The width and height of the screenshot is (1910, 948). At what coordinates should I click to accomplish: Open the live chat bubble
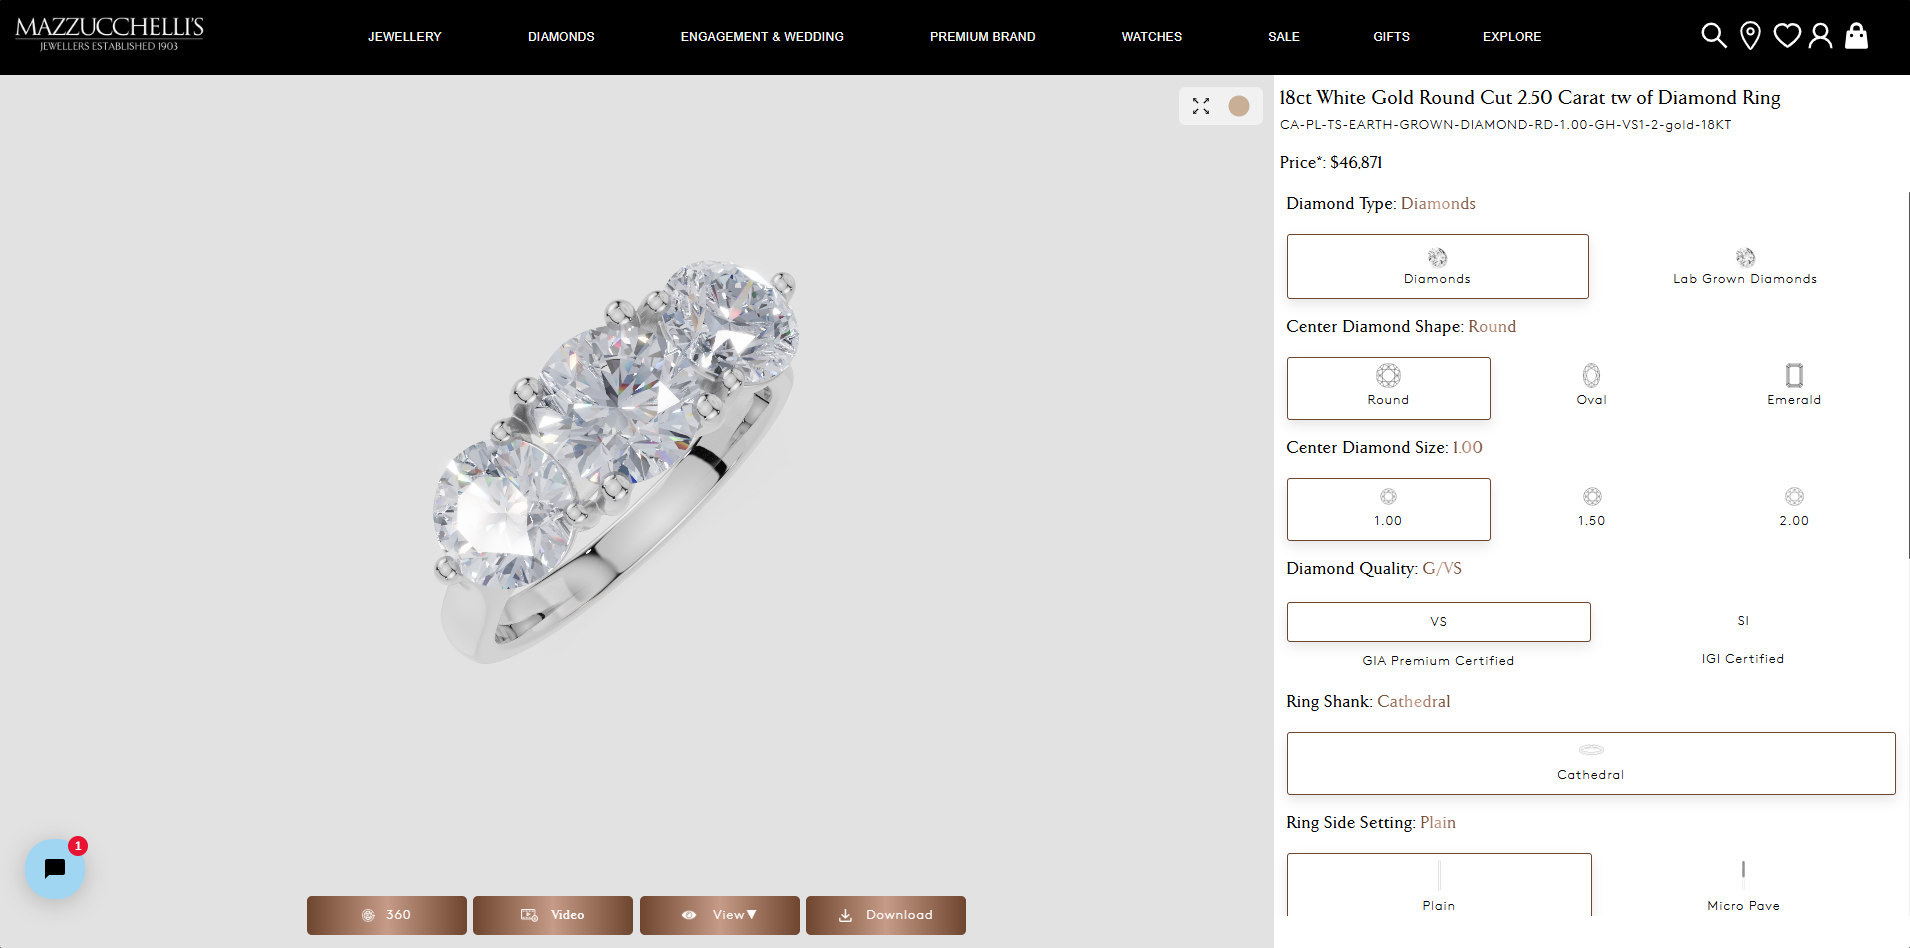click(x=55, y=868)
